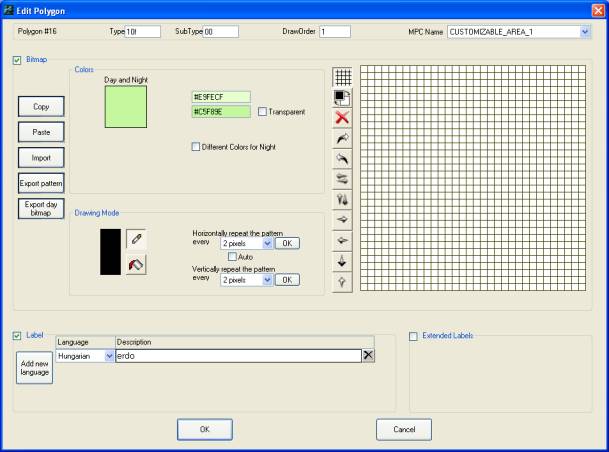Image resolution: width=609 pixels, height=452 pixels.
Task: Check Different Colors for Night
Action: (x=196, y=147)
